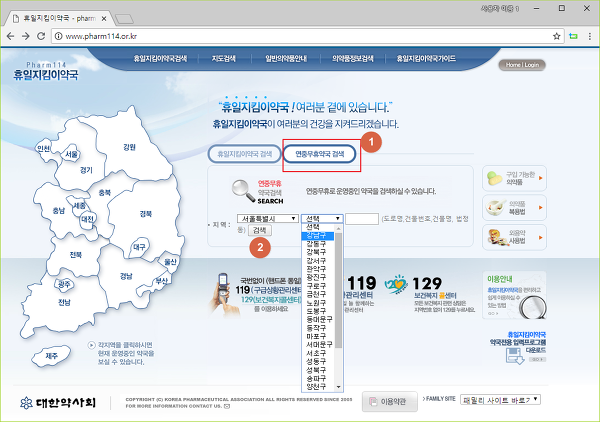Open the Chrome three-dot menu

tap(589, 36)
